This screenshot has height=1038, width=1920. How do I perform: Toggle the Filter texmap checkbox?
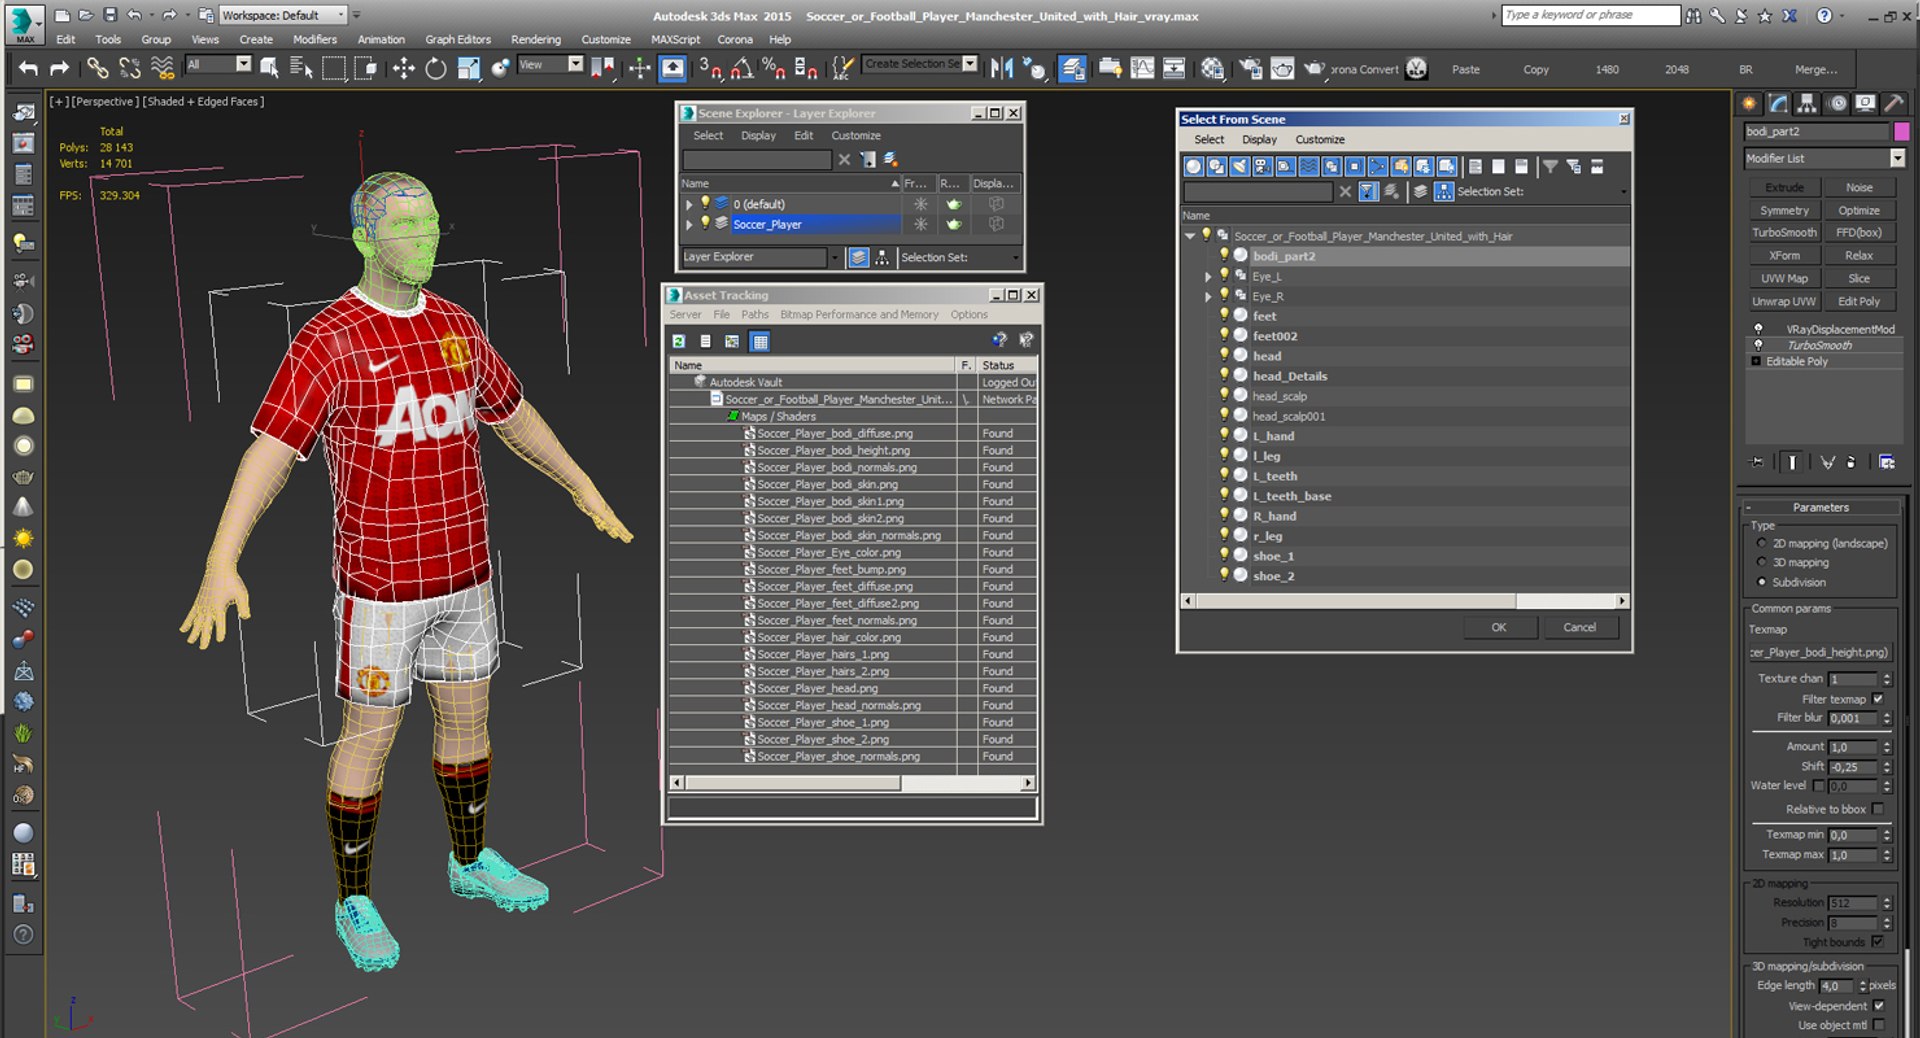pyautogui.click(x=1878, y=699)
